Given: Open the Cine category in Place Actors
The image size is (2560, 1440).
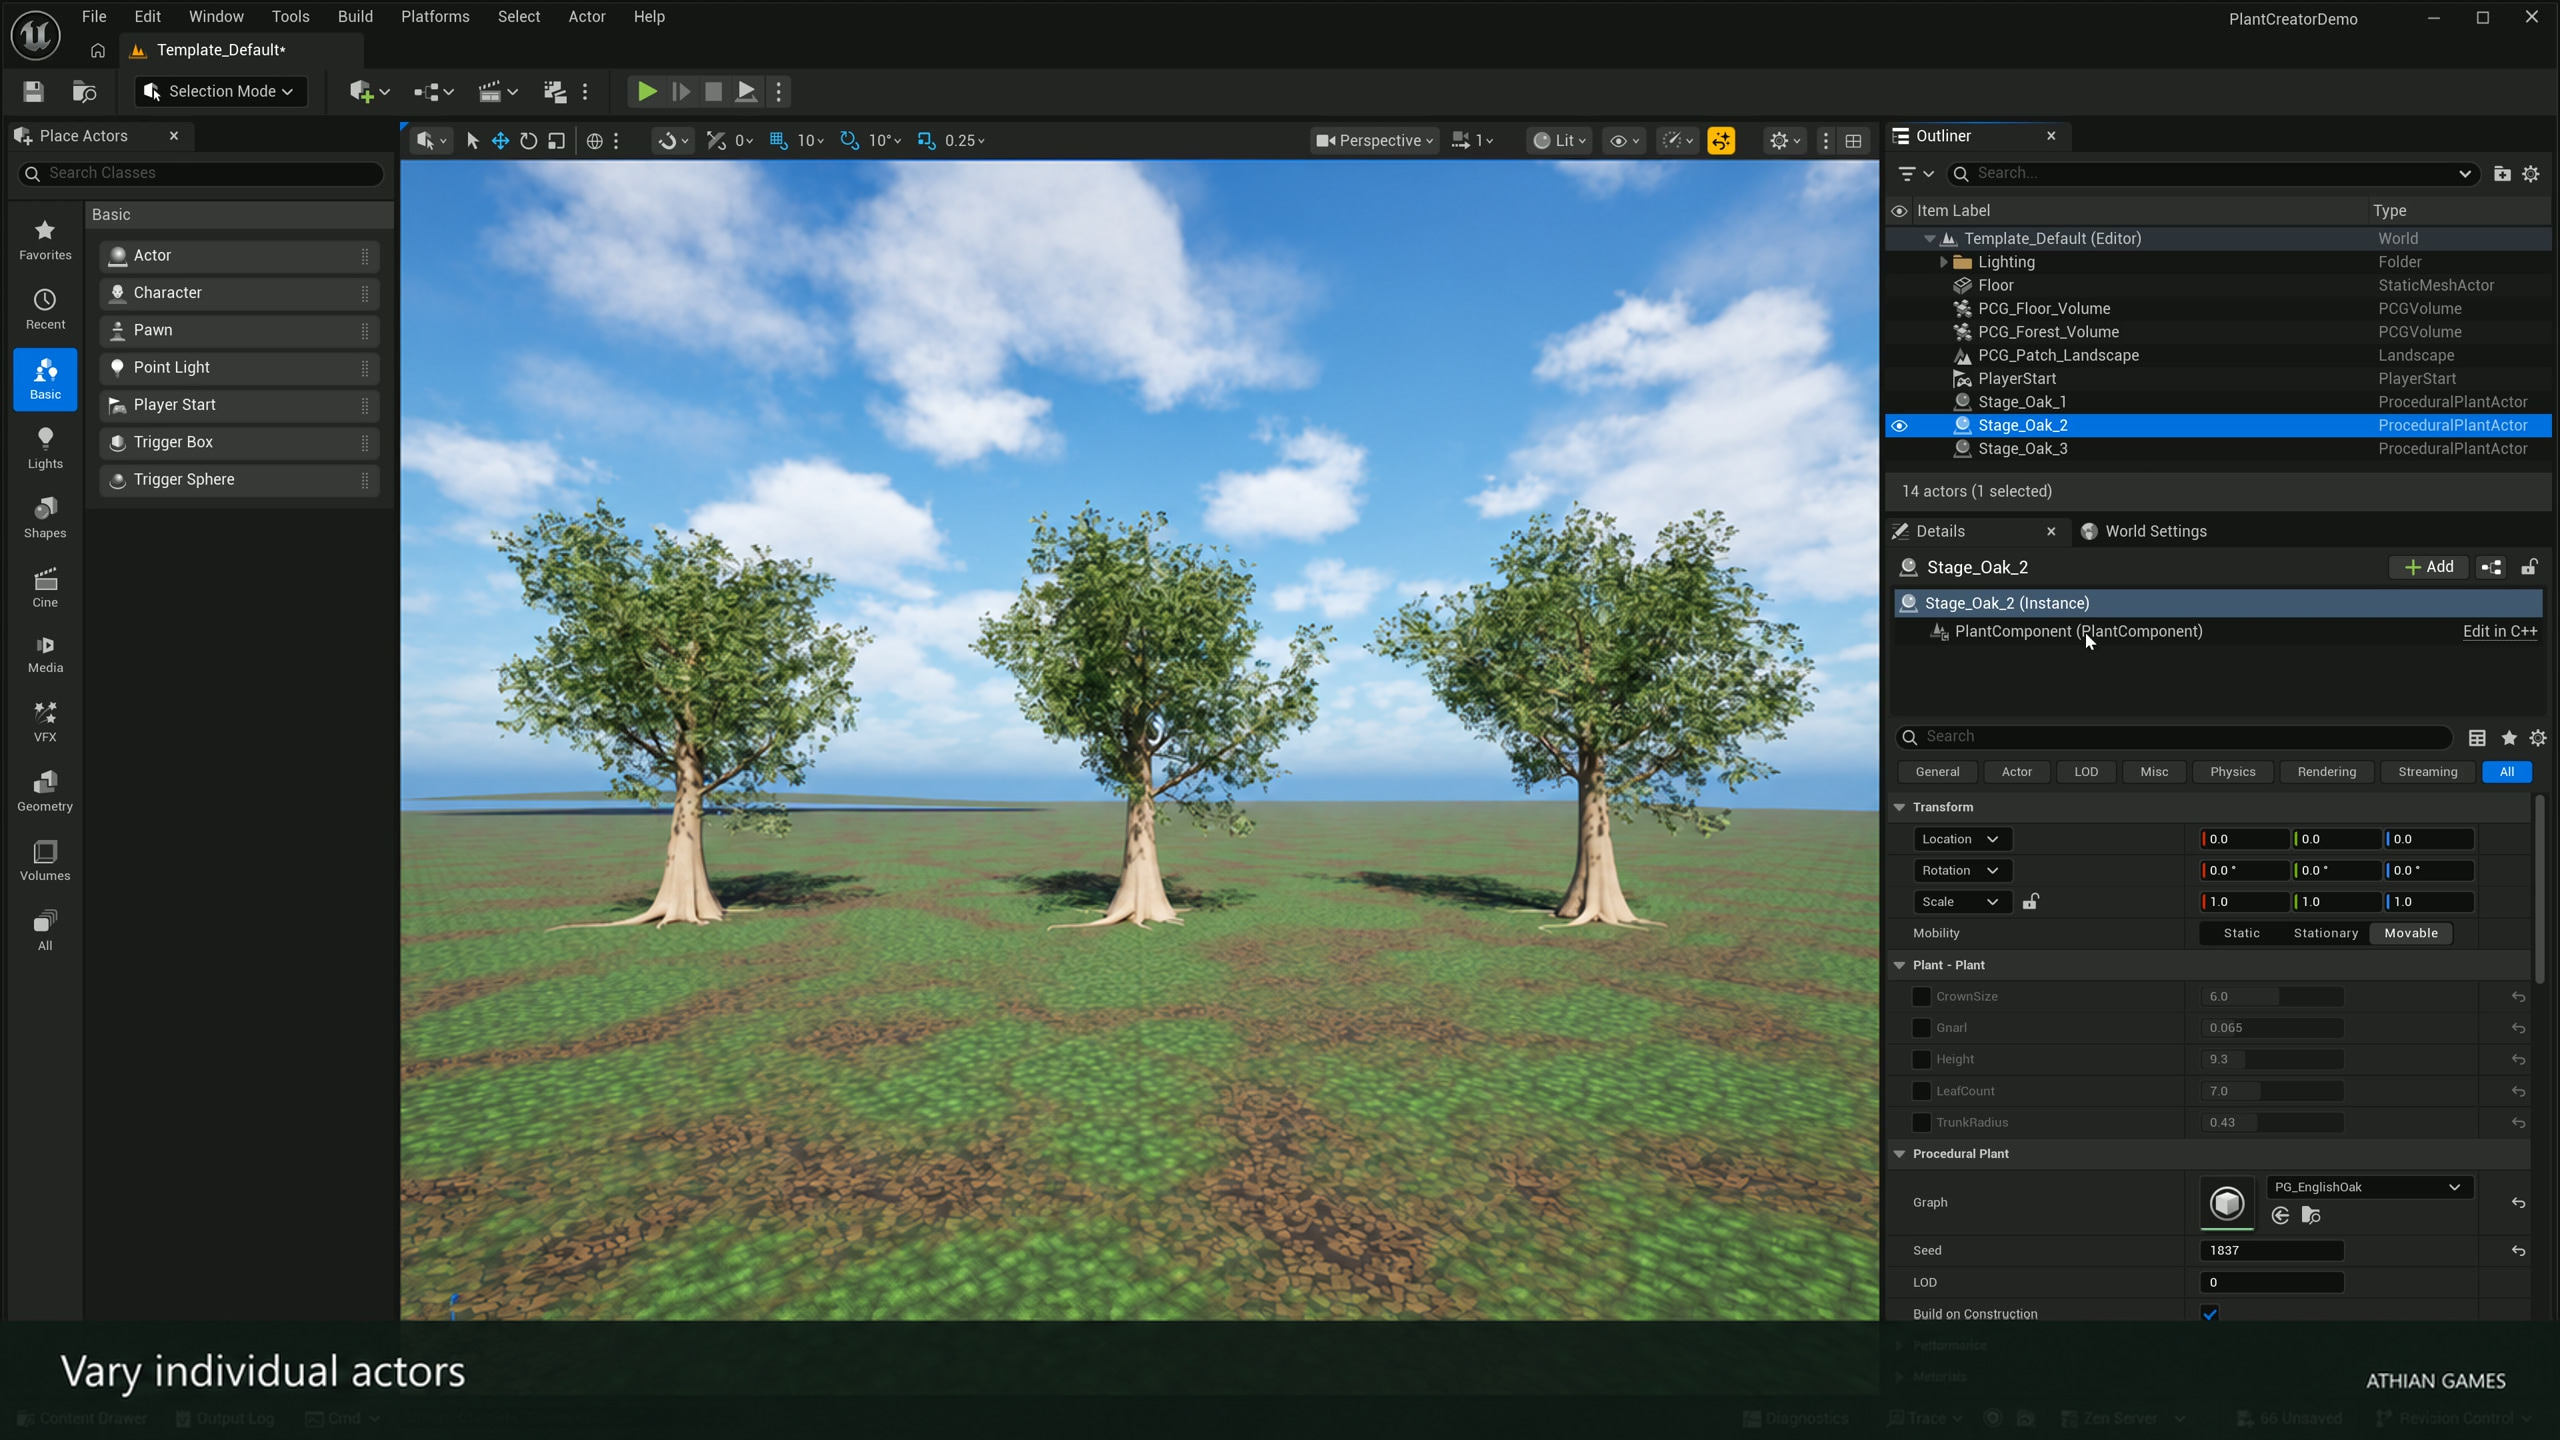Looking at the screenshot, I should tap(45, 587).
